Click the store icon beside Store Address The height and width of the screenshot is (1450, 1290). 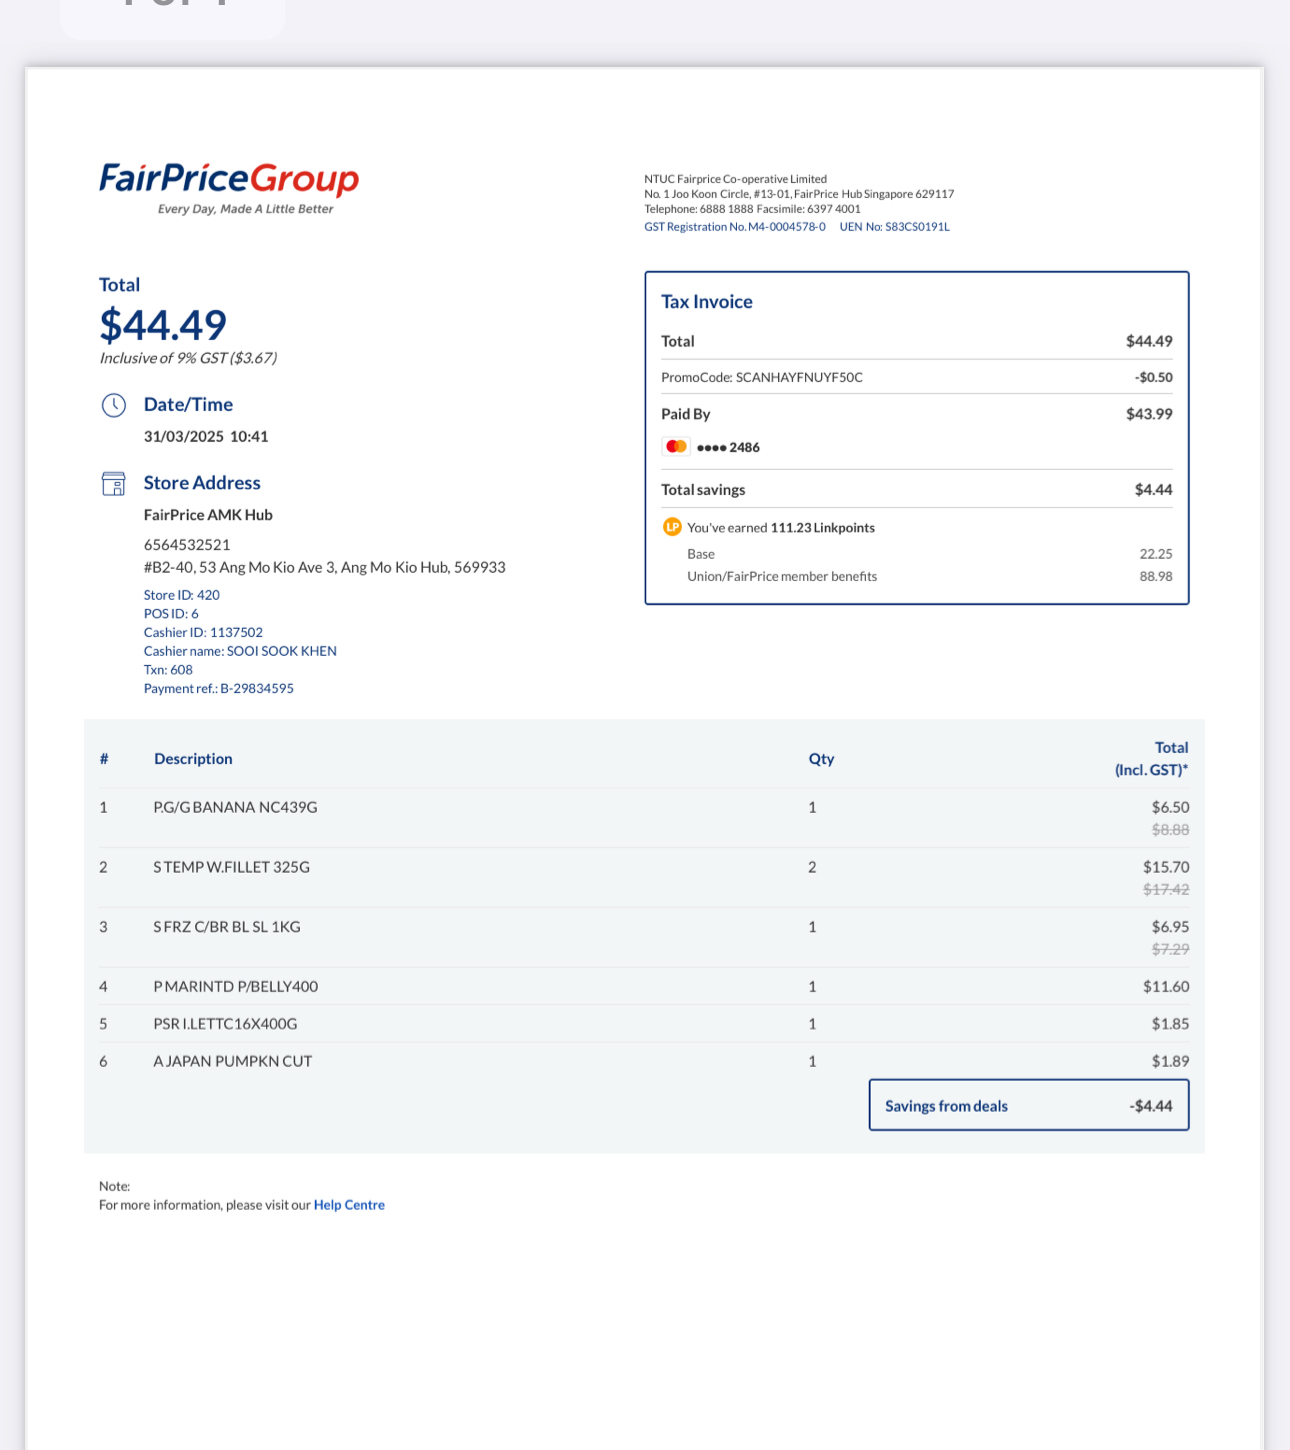(x=114, y=484)
